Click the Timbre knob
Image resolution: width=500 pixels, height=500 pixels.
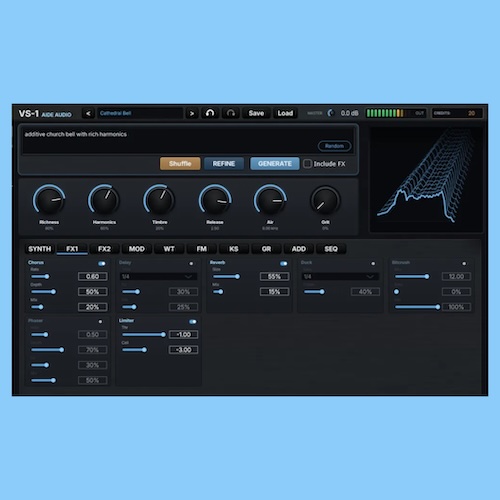point(159,200)
